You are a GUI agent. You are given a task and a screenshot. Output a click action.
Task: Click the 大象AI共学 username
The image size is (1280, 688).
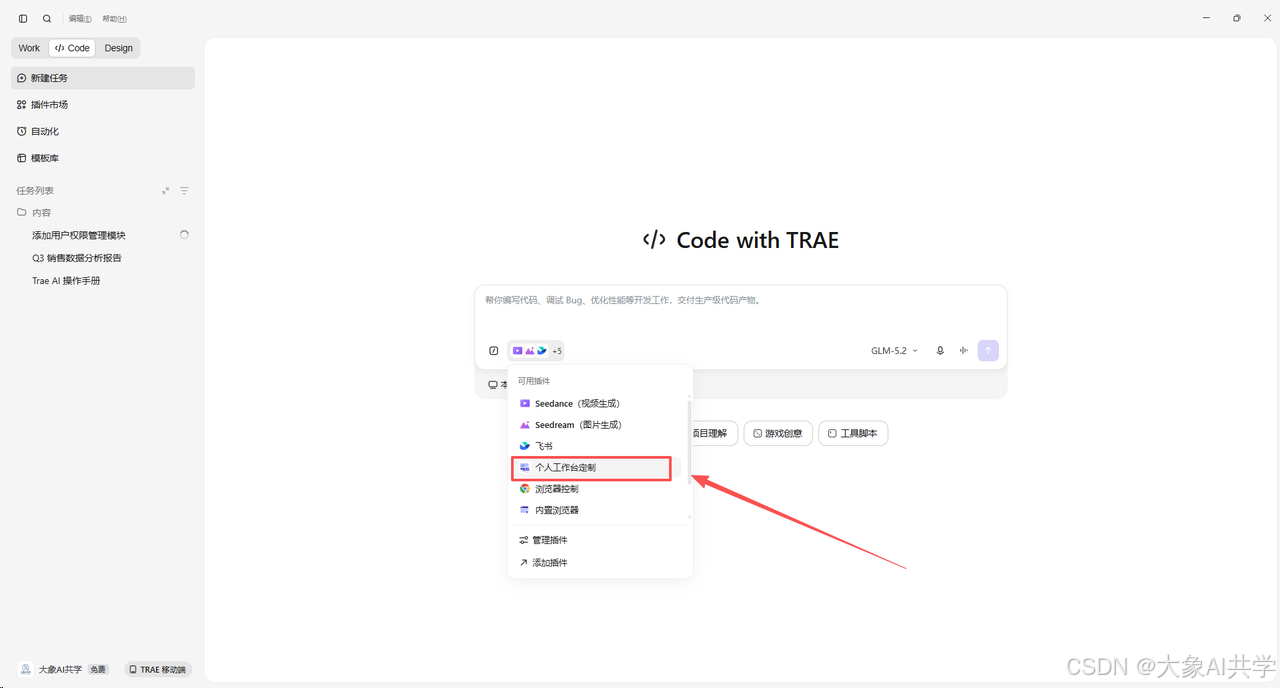[60, 669]
